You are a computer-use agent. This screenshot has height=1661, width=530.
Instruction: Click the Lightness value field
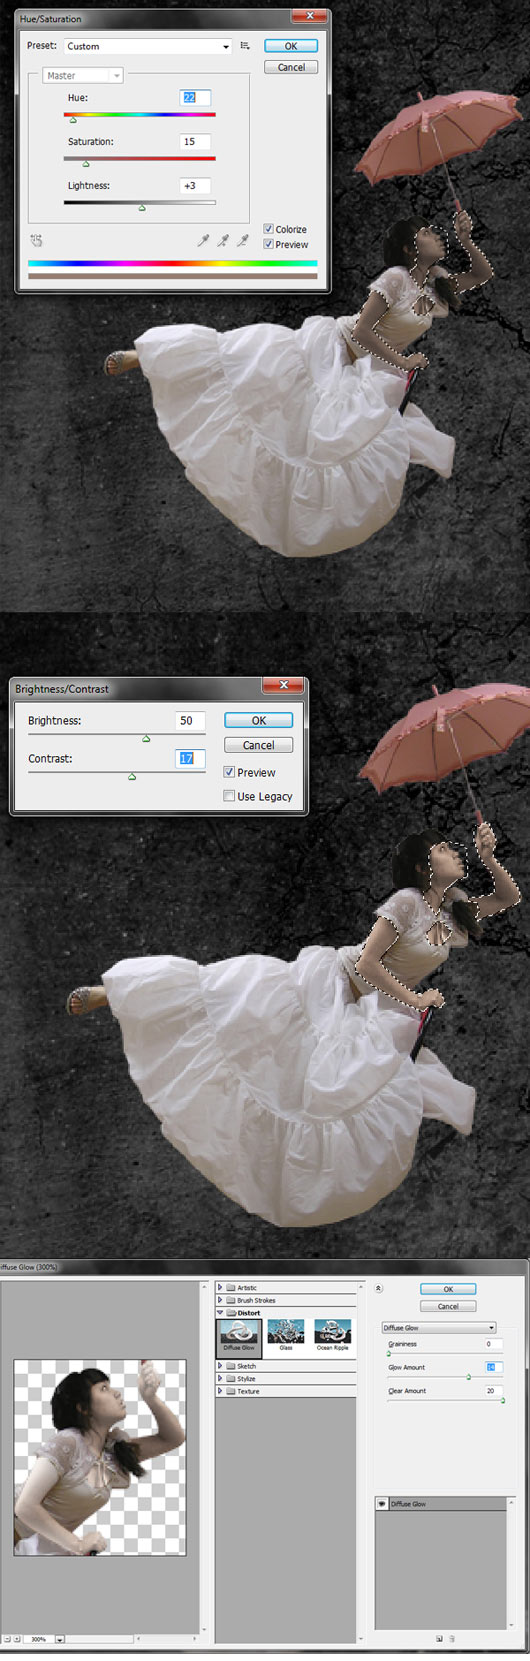click(195, 185)
